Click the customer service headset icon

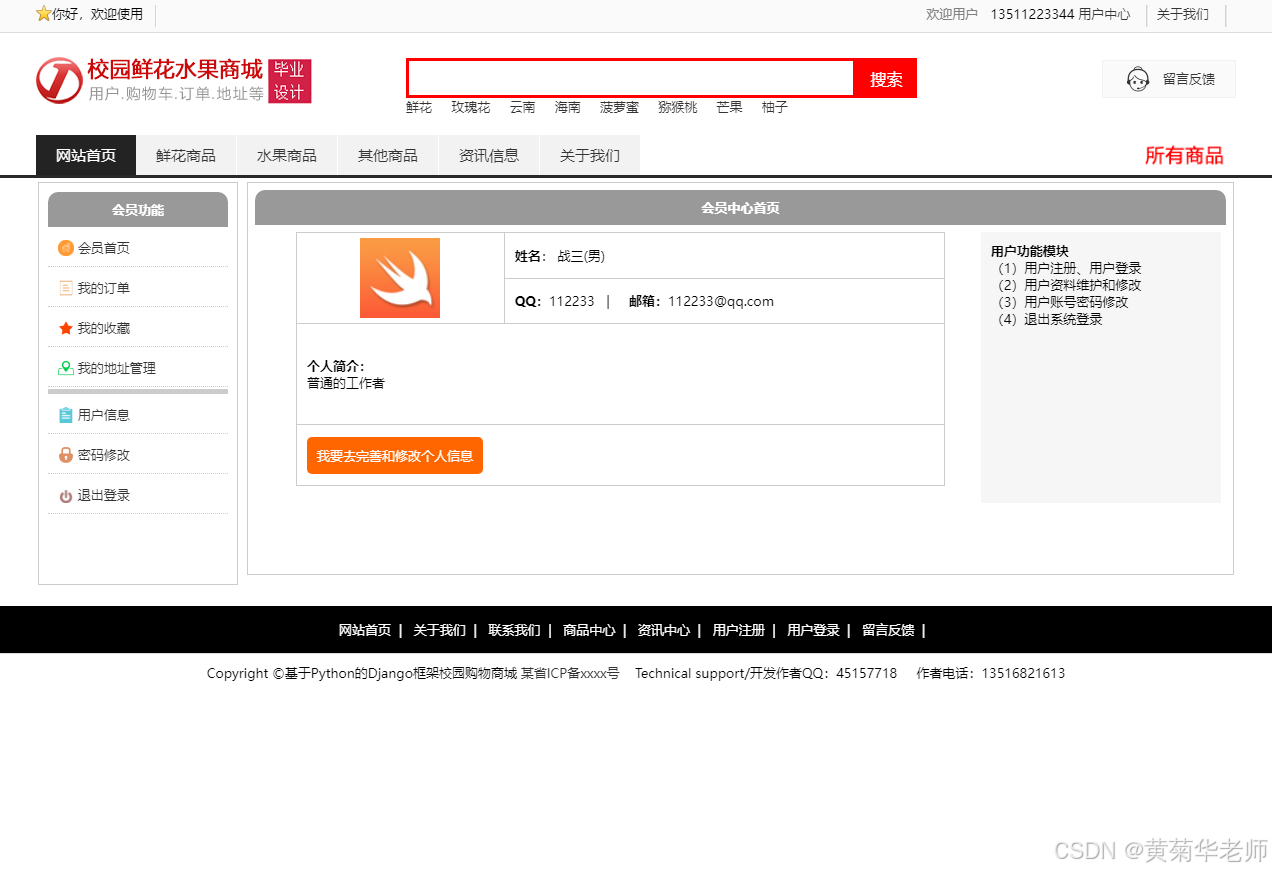(1138, 79)
